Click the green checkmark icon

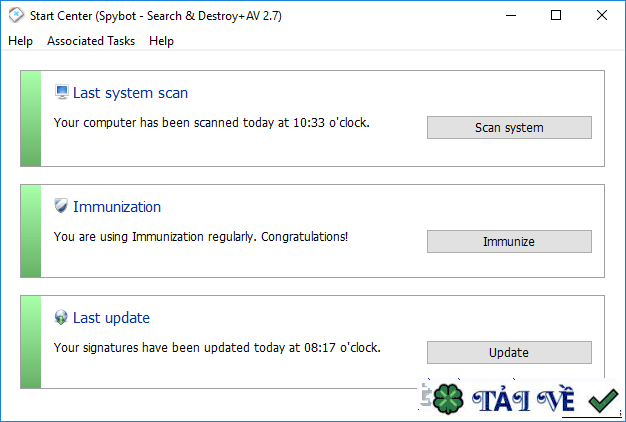[x=602, y=401]
